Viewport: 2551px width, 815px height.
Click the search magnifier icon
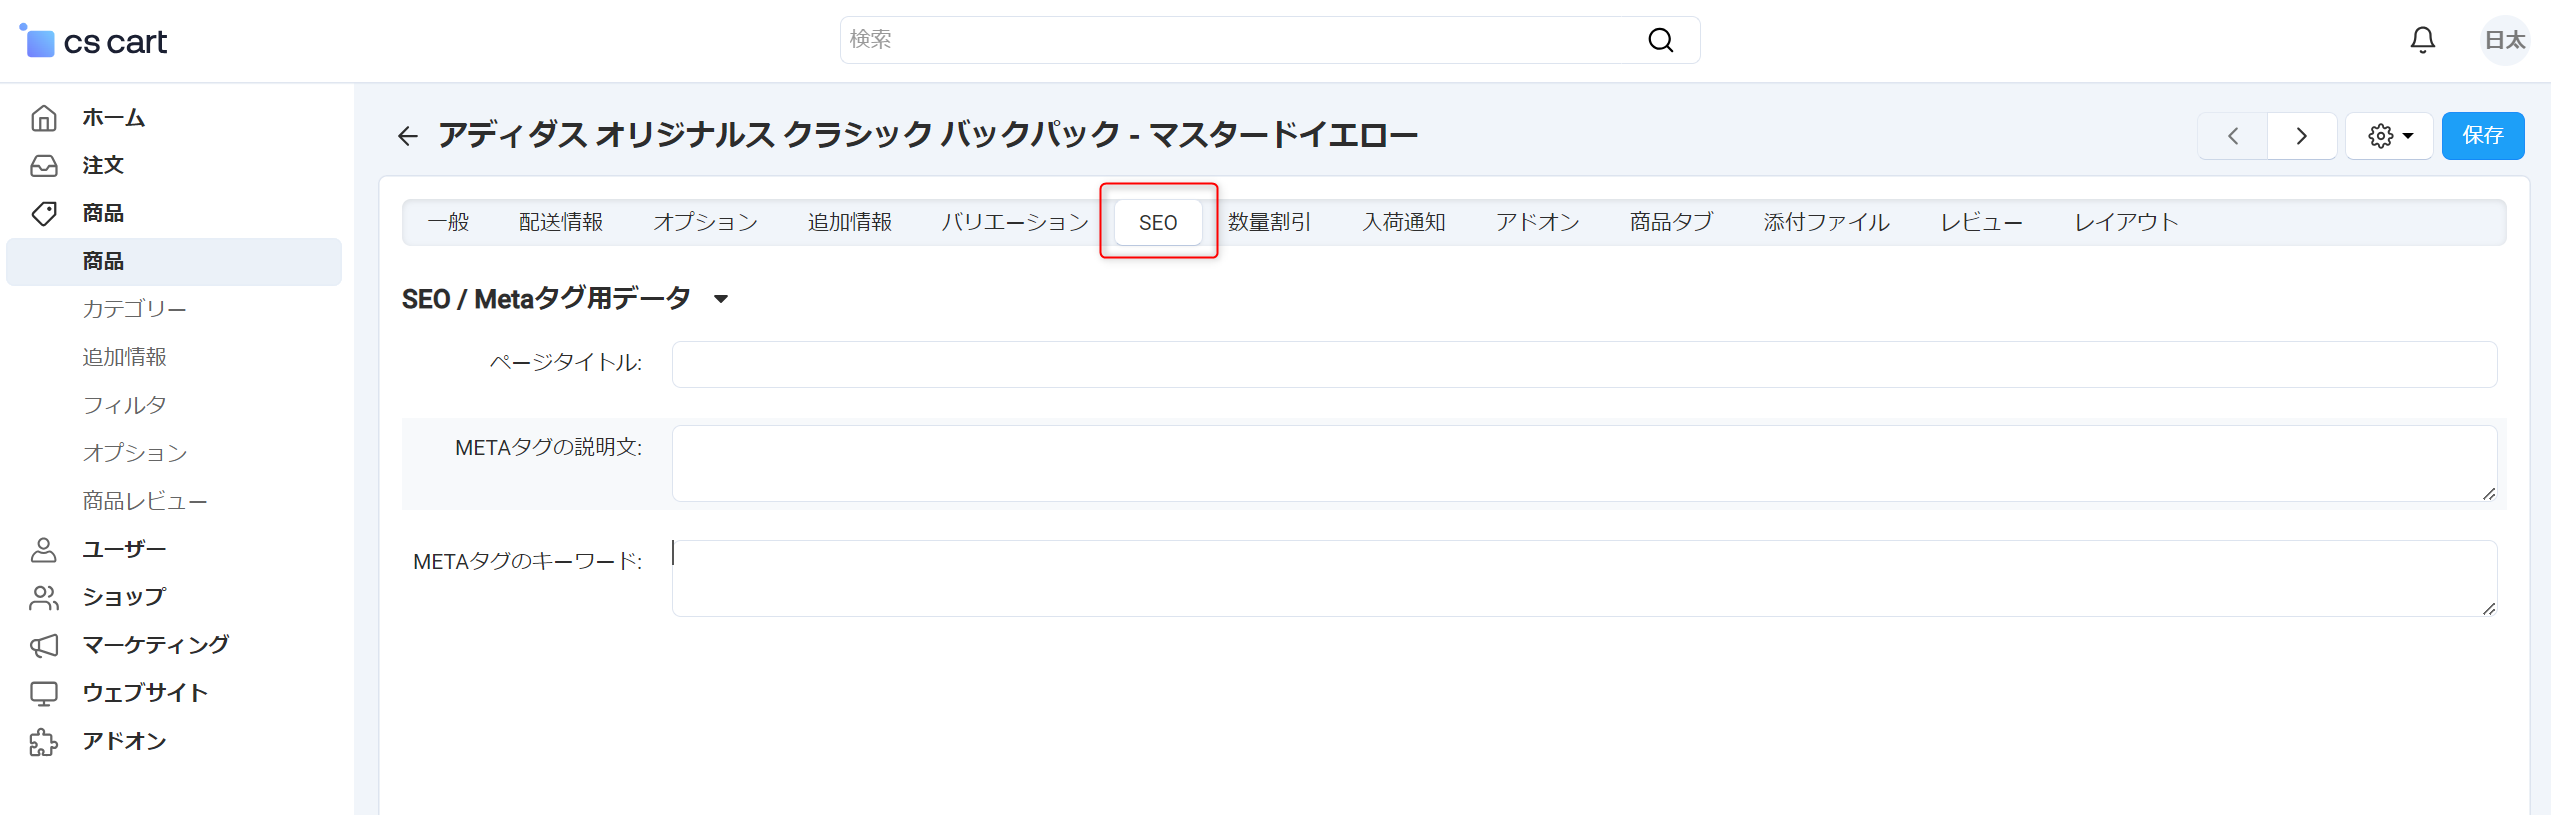(1660, 40)
